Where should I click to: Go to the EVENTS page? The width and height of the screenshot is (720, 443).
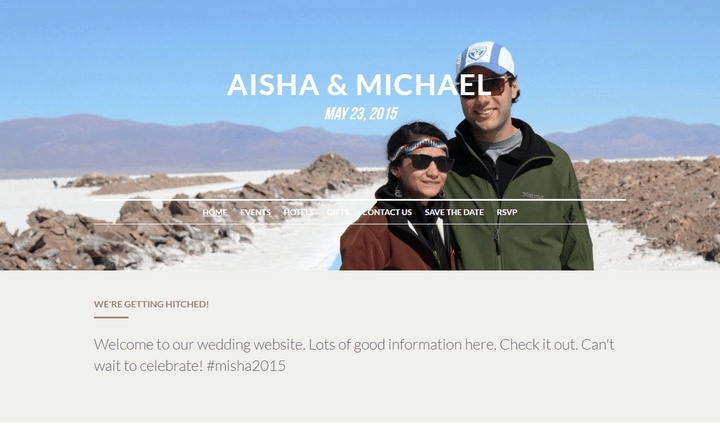point(255,212)
